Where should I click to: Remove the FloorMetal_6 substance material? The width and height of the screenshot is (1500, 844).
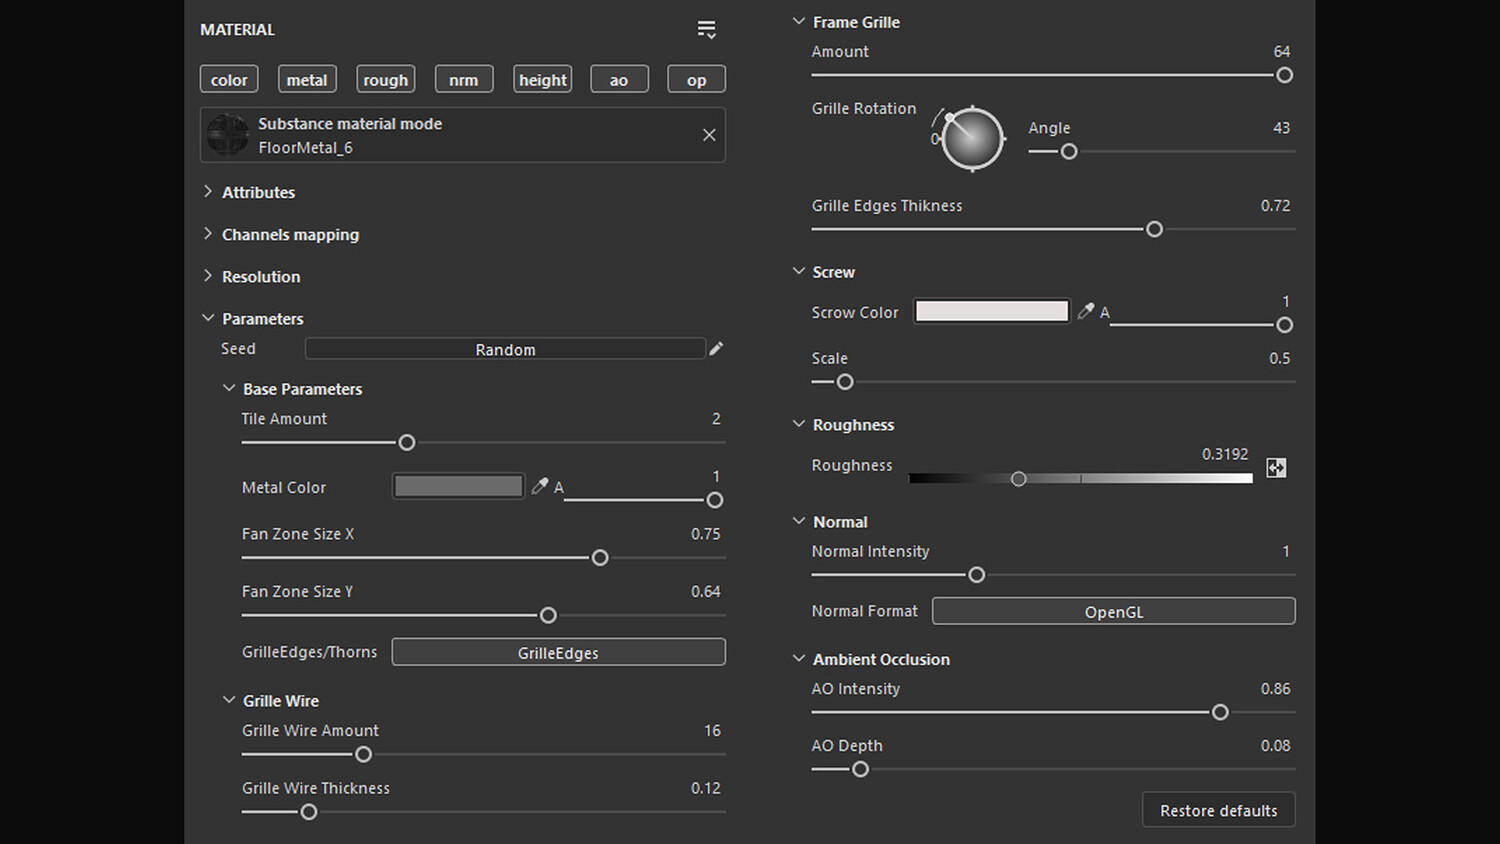pyautogui.click(x=709, y=135)
